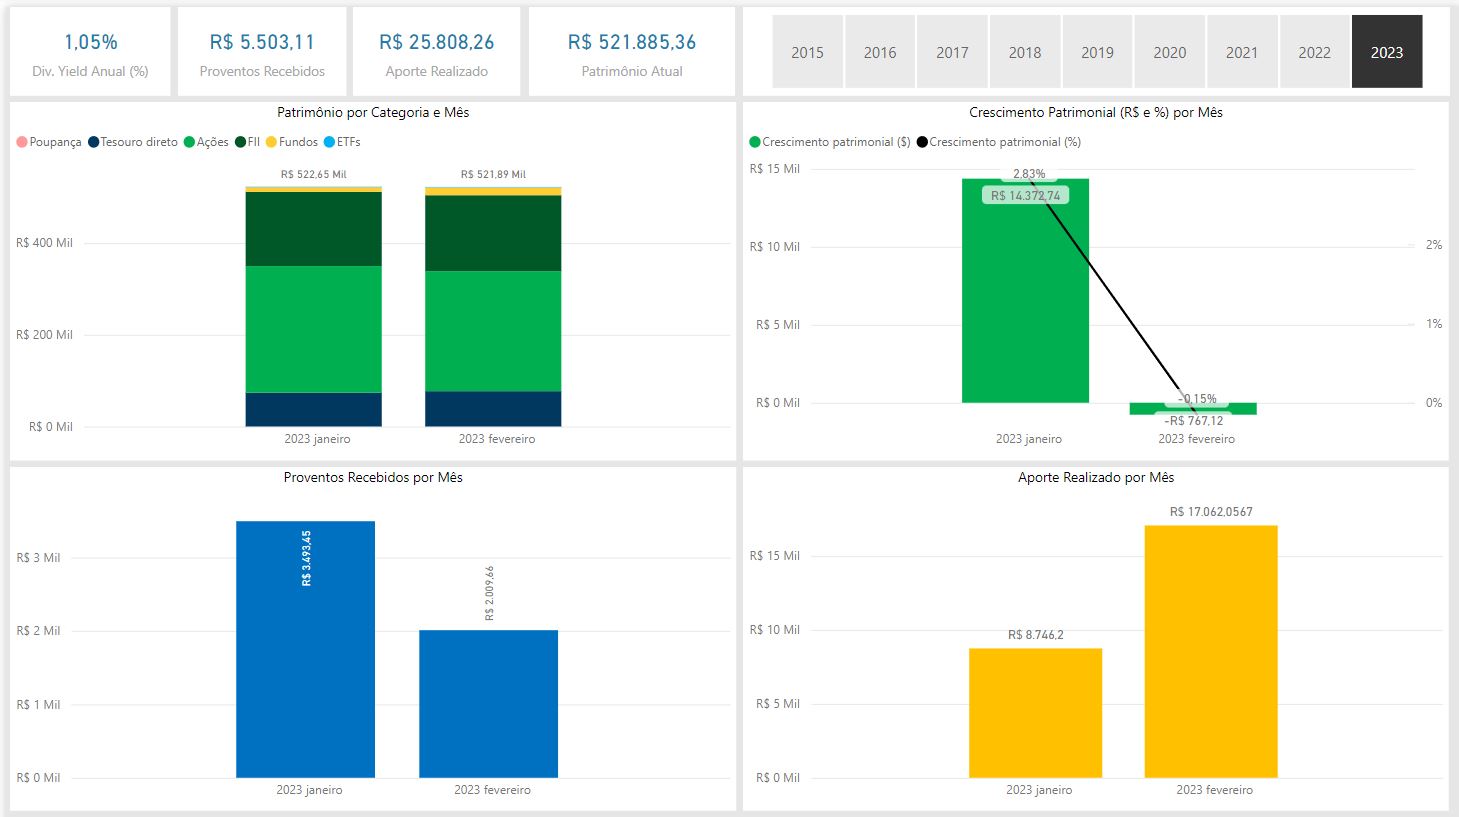Click the Tesouro direto legend color dot
The width and height of the screenshot is (1459, 817).
[x=94, y=142]
